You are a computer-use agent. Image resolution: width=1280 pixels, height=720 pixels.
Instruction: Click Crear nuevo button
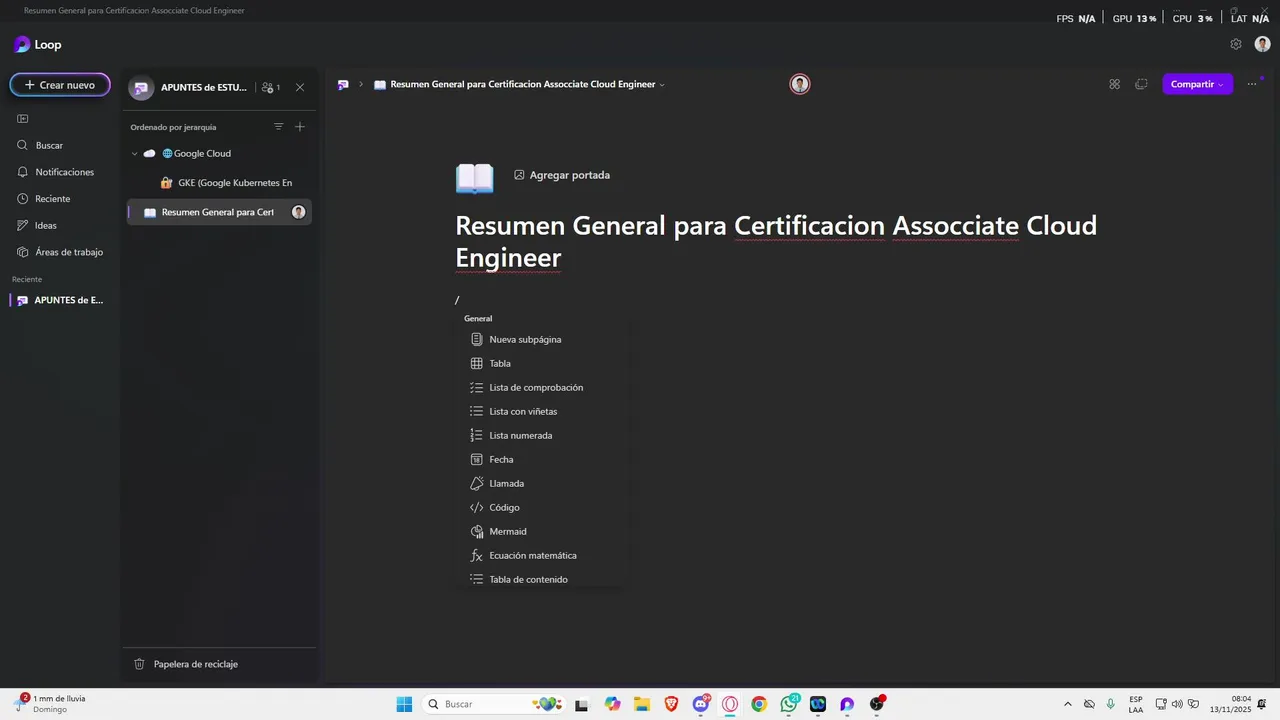(x=60, y=85)
